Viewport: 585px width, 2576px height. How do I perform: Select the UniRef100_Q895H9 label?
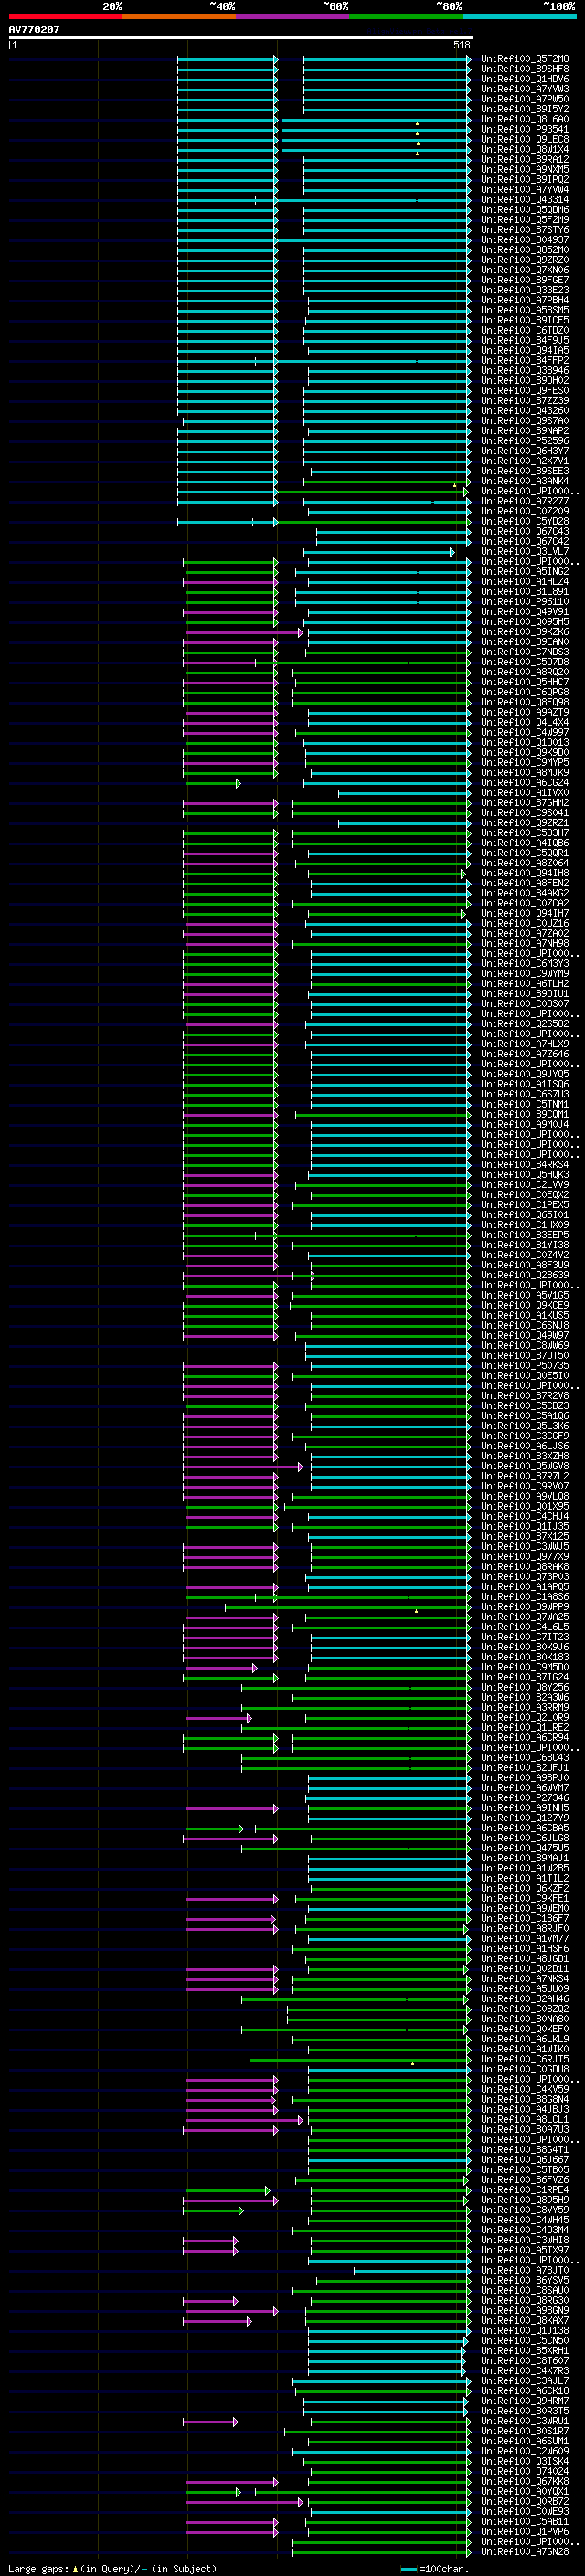(x=525, y=2200)
